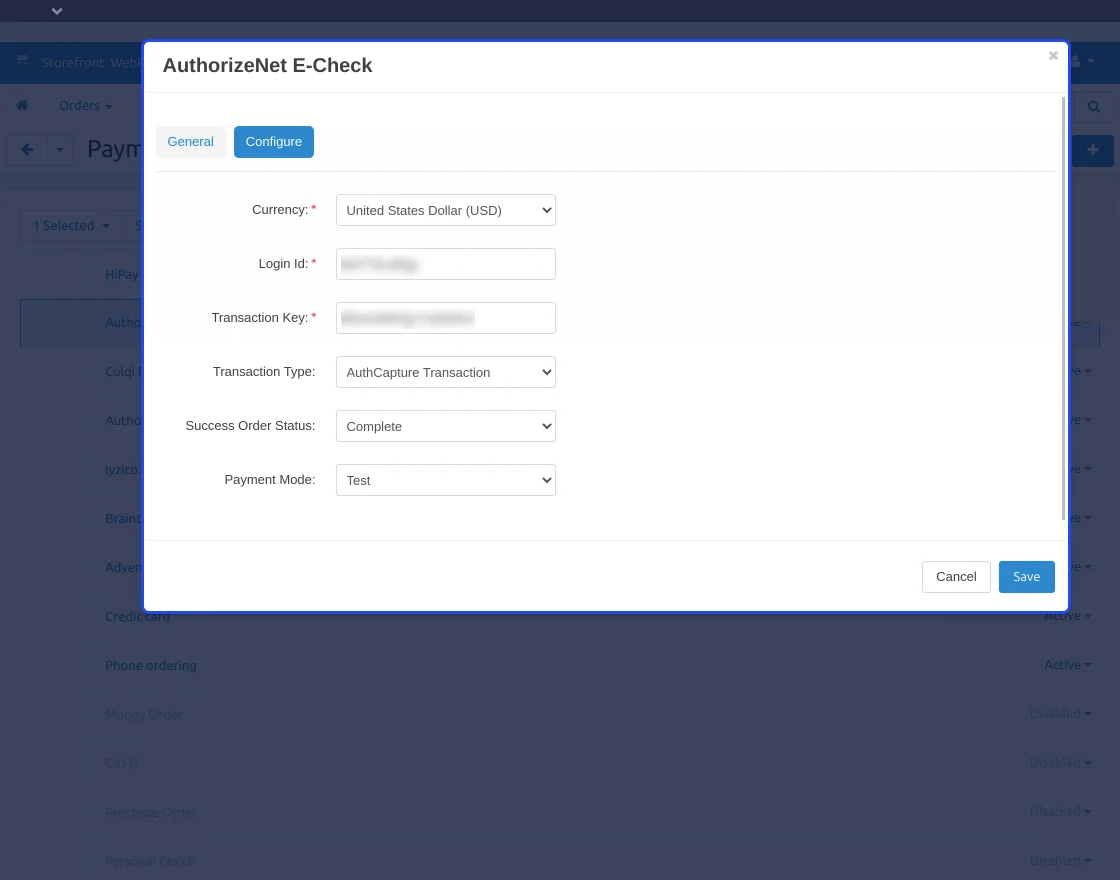Open the Purchase Order payment method

coord(150,812)
